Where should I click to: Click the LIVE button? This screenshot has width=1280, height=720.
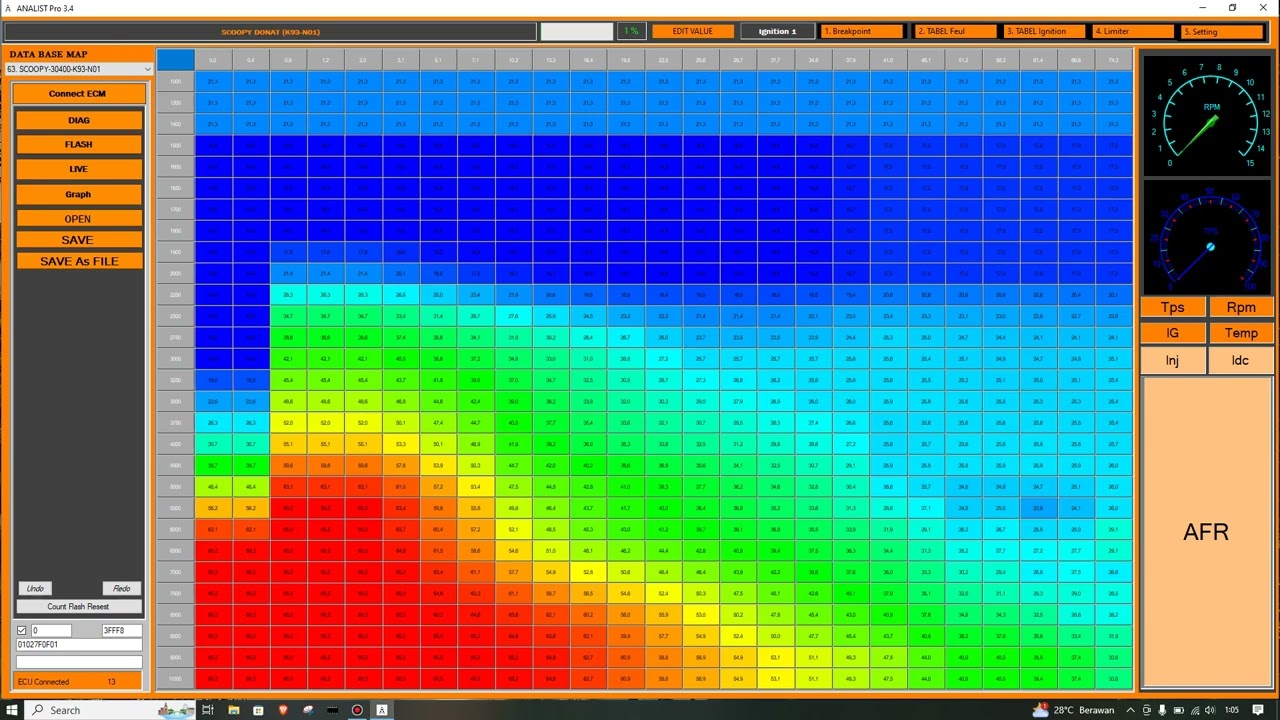79,169
